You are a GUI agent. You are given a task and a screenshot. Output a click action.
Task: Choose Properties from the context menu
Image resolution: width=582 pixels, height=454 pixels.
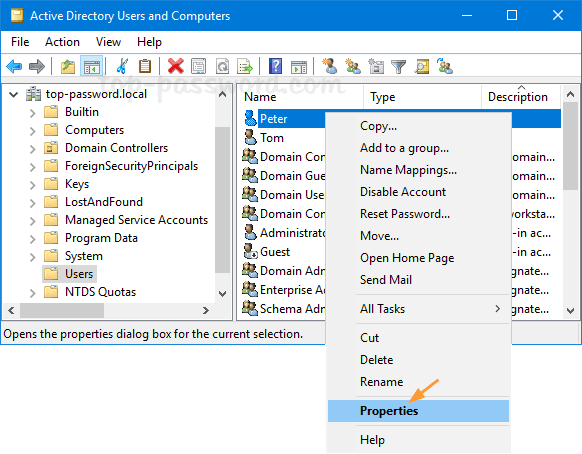(418, 411)
